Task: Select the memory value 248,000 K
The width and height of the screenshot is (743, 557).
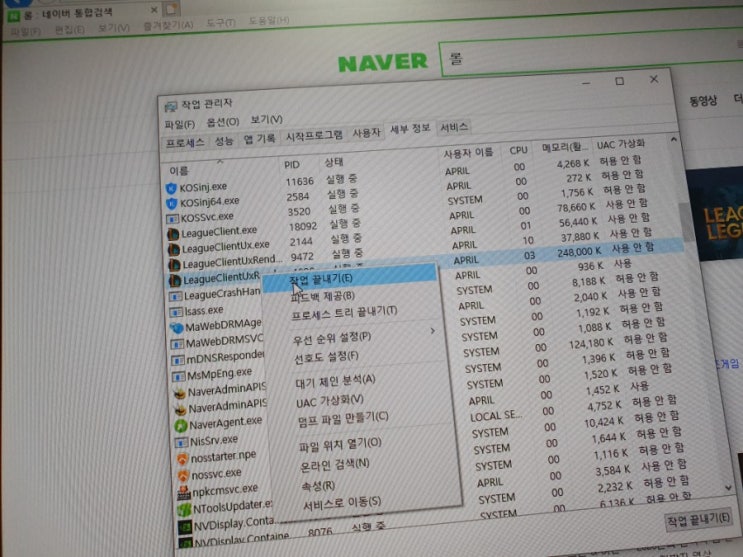Action: [579, 253]
